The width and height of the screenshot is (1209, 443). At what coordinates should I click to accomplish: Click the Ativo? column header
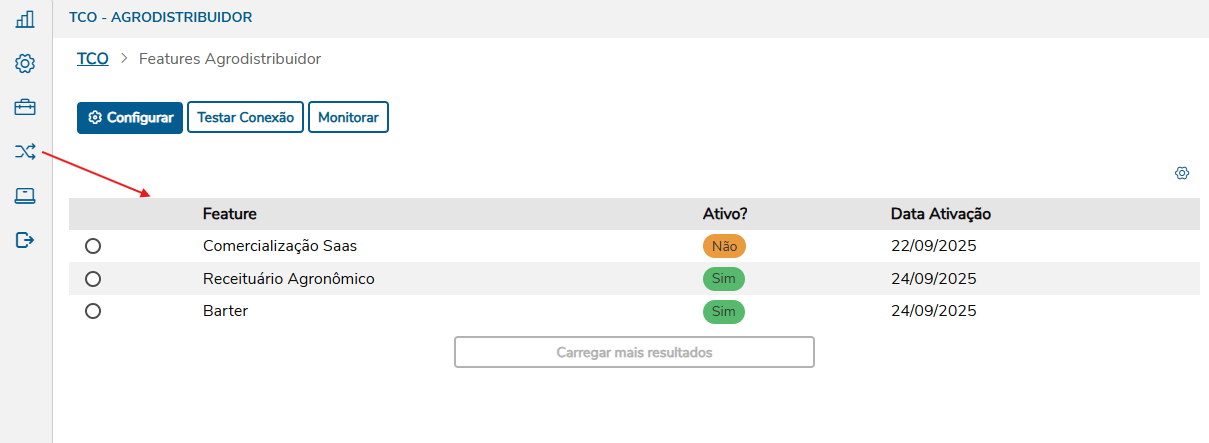(725, 214)
